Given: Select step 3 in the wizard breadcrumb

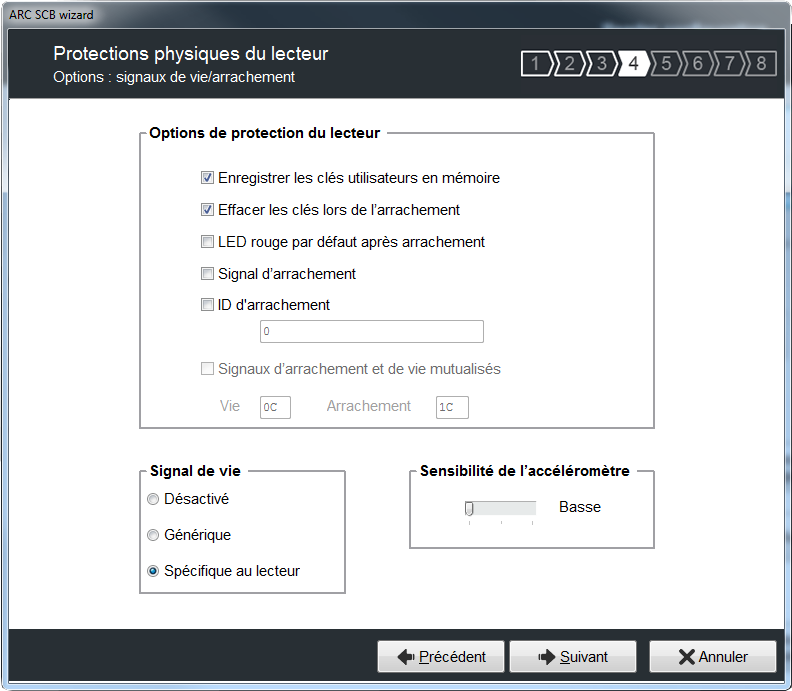Looking at the screenshot, I should coord(601,64).
